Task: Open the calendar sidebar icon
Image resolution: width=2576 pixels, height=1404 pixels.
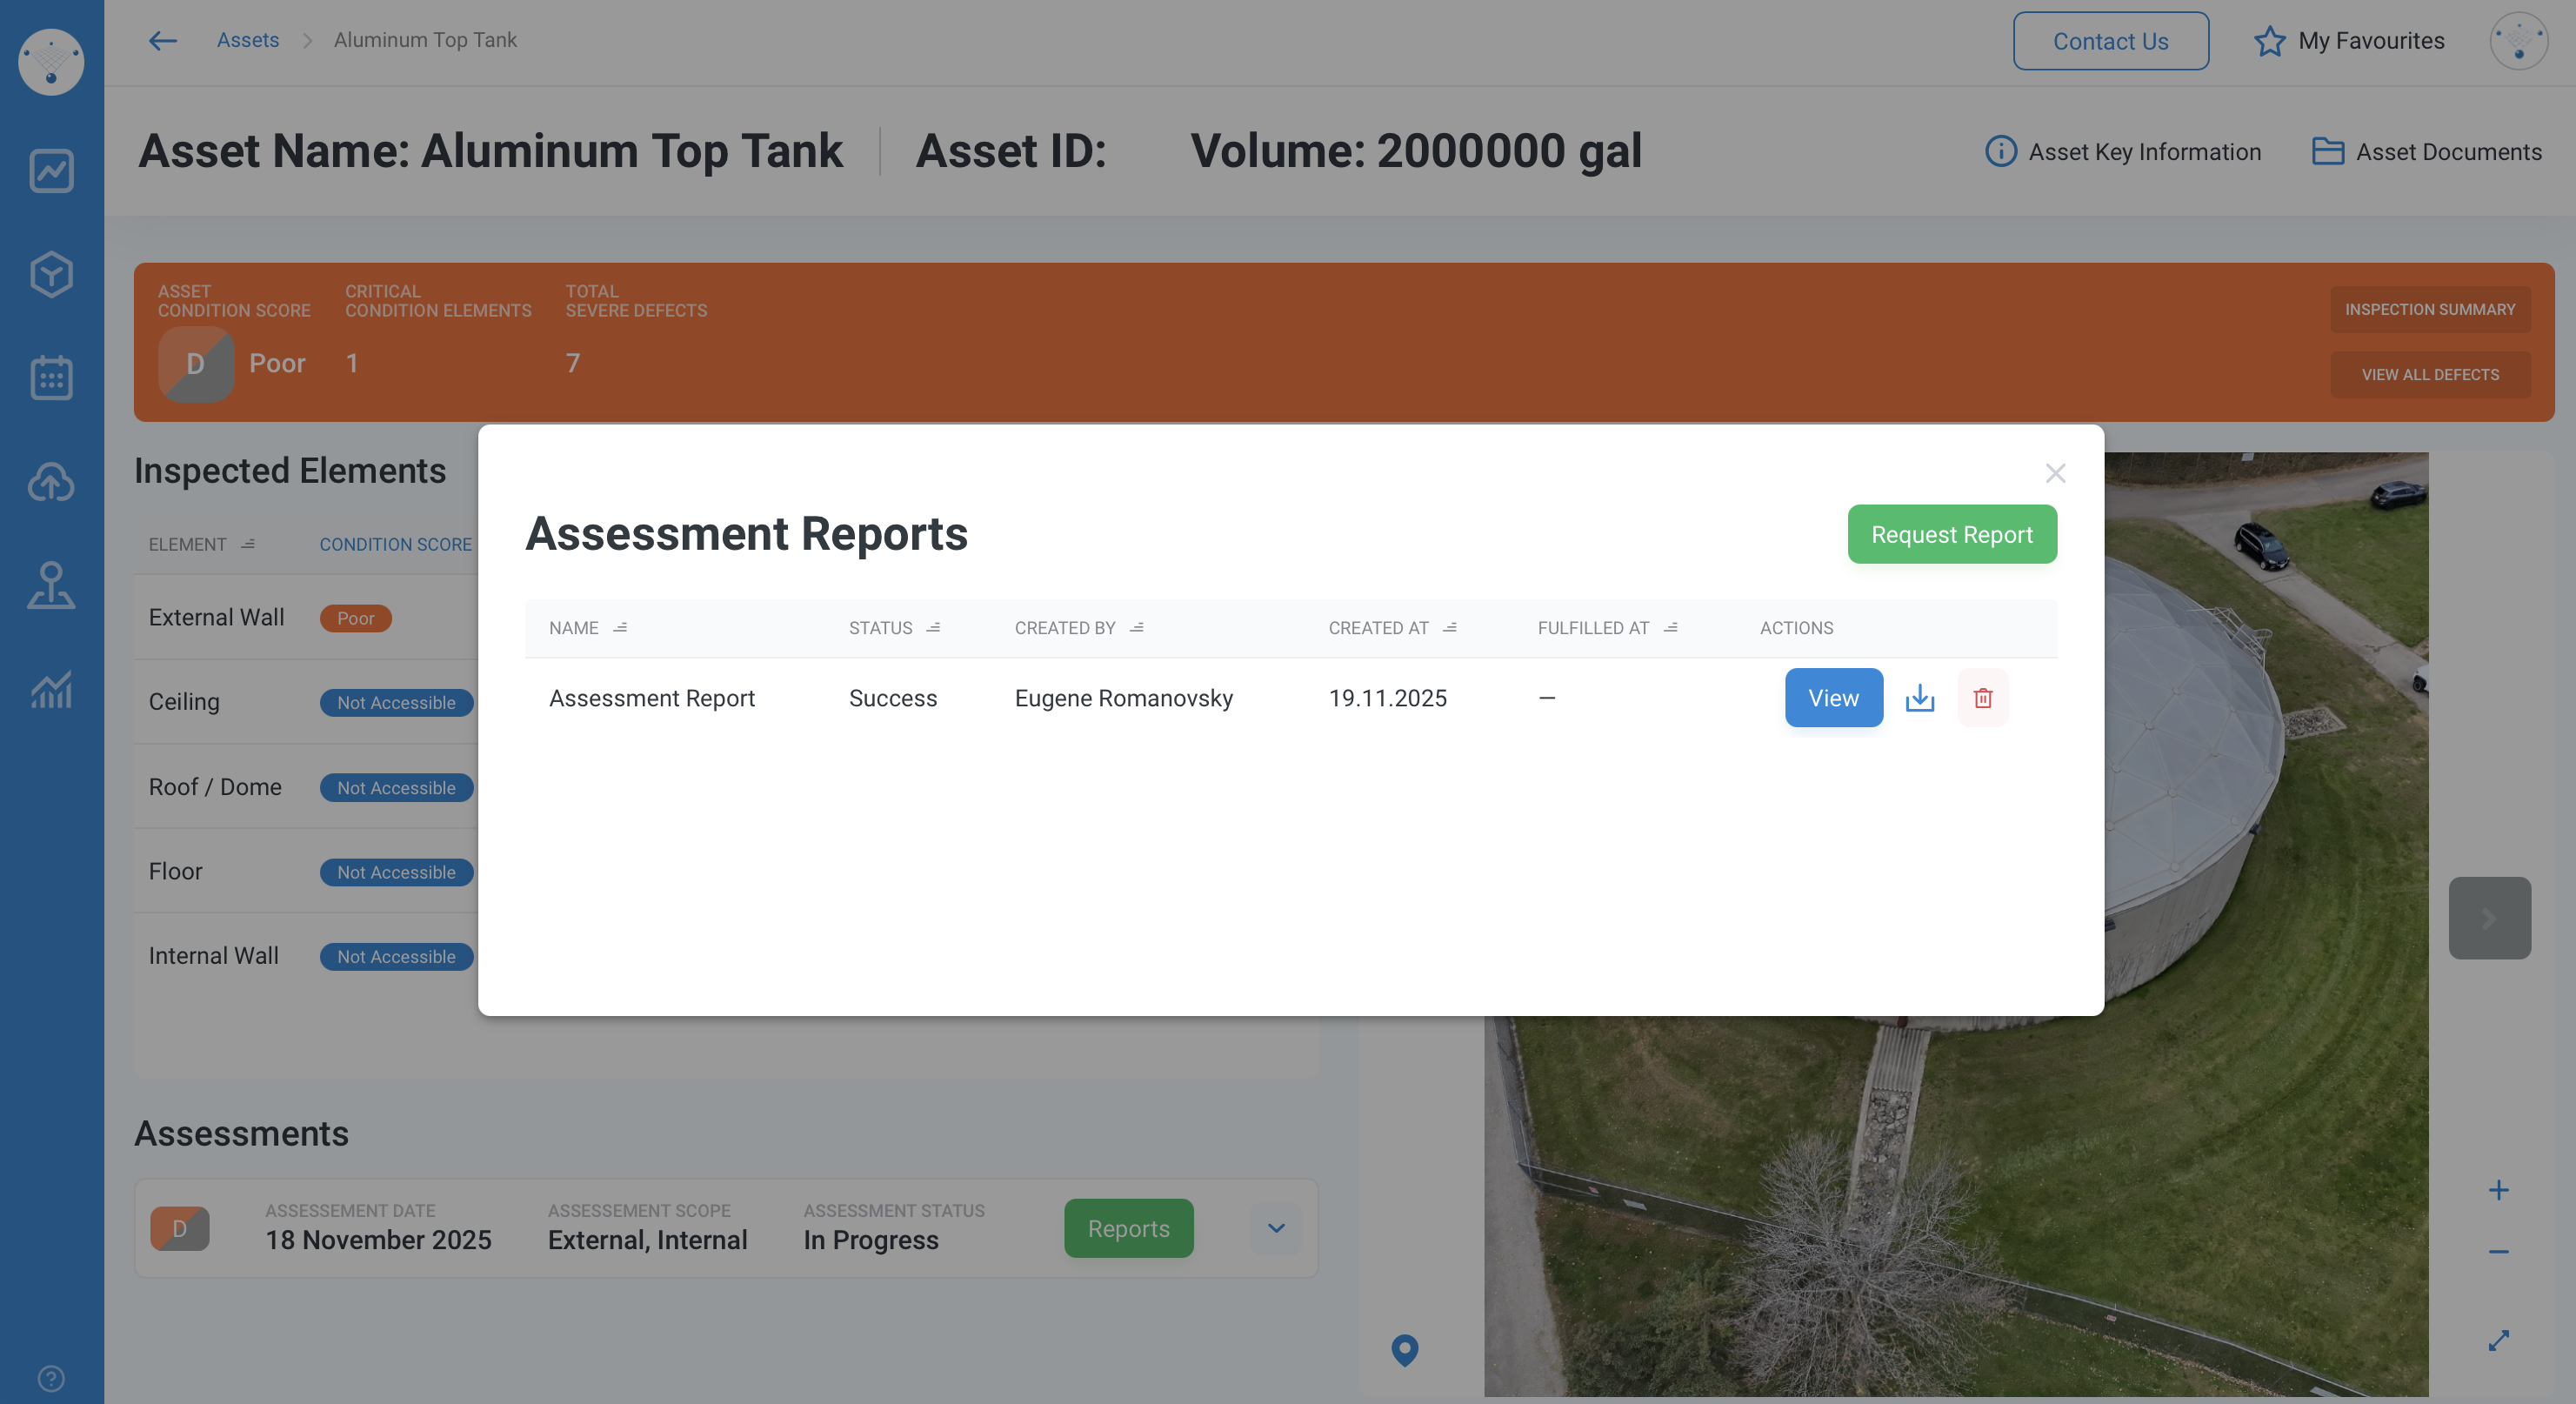Action: tap(51, 378)
